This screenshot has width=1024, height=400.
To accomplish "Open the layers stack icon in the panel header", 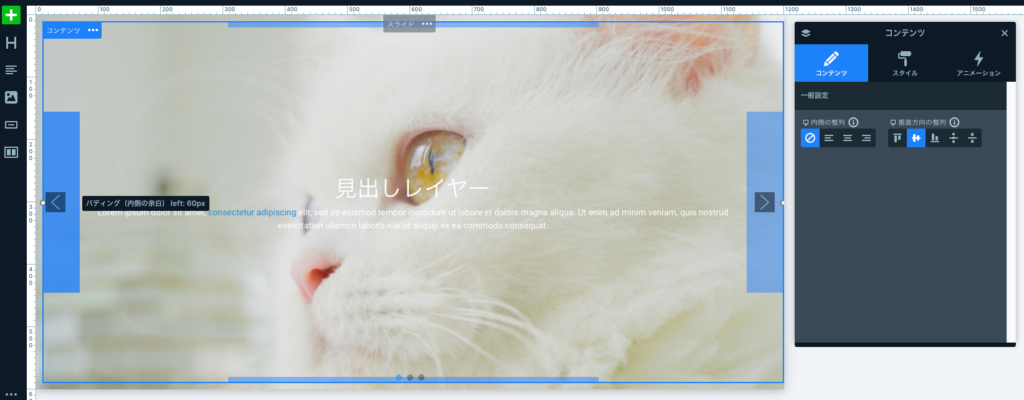I will [806, 33].
